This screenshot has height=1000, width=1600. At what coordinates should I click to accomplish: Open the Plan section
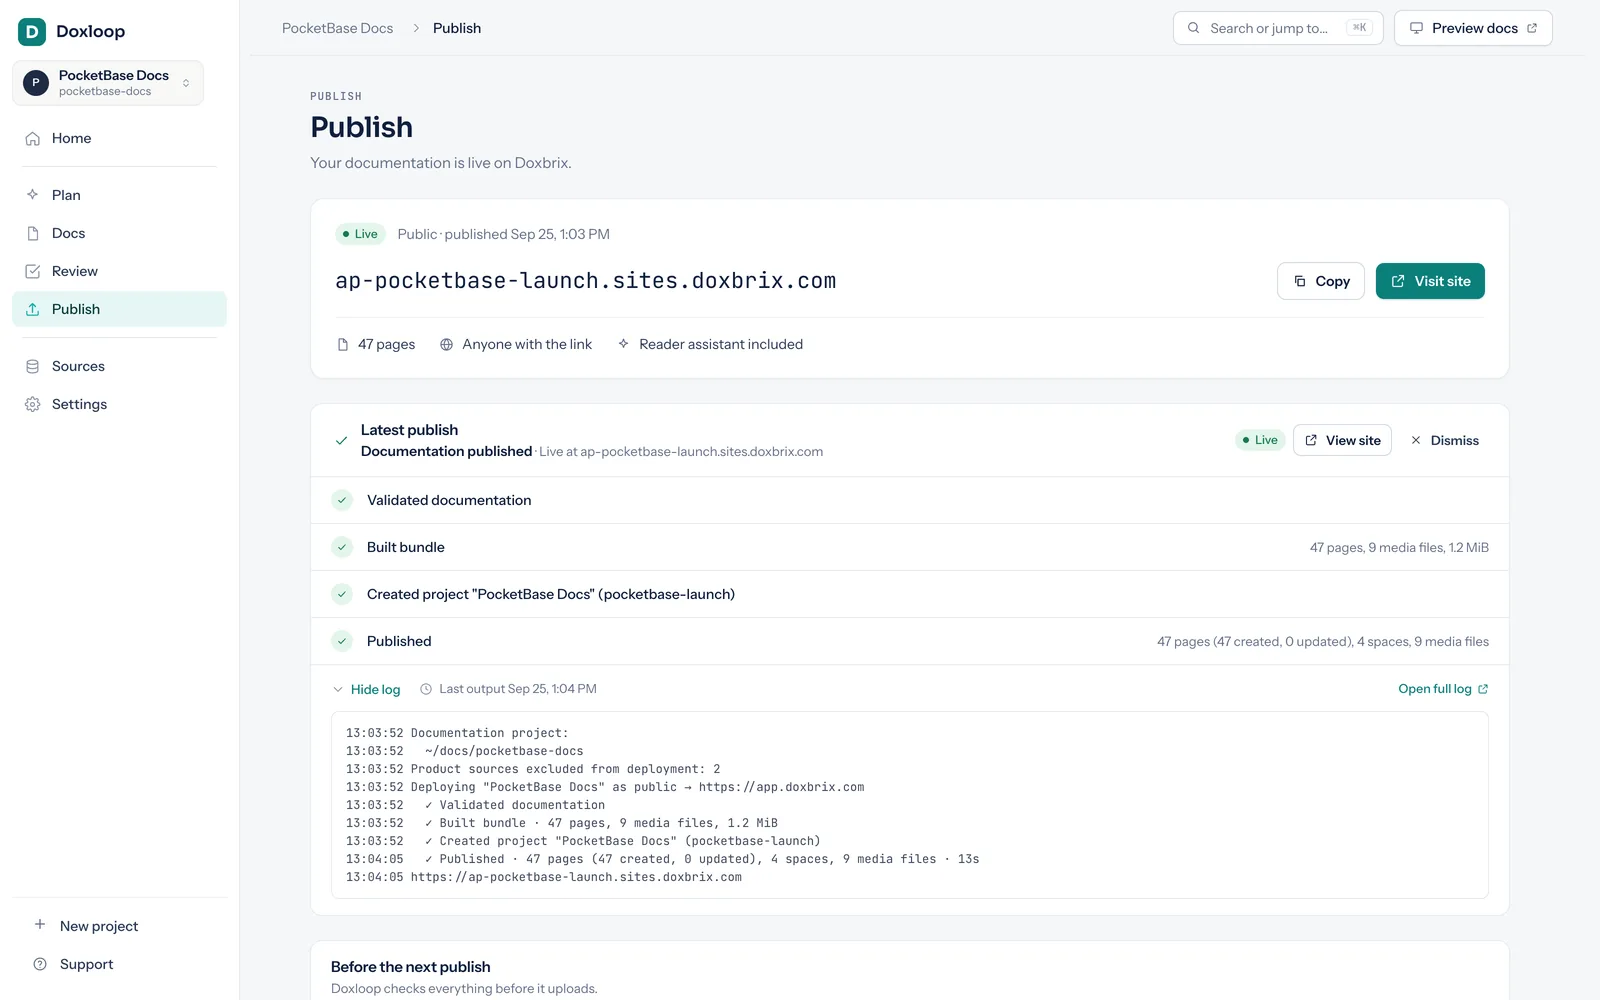coord(119,195)
